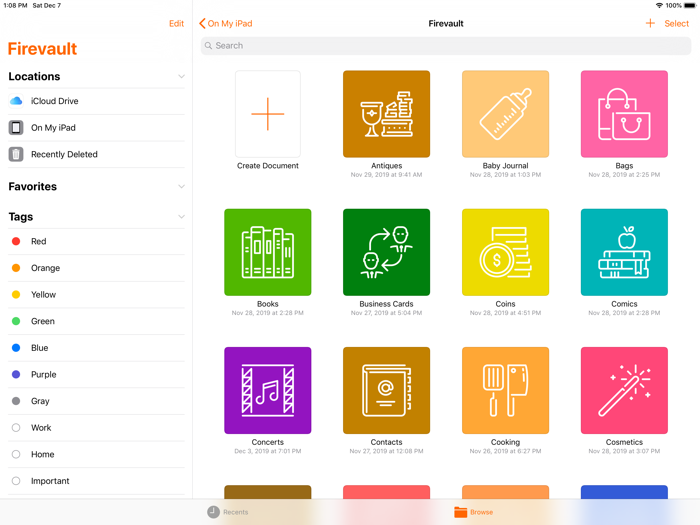Viewport: 700px width, 525px height.
Task: Open the Cooking collection icon
Action: tap(505, 390)
